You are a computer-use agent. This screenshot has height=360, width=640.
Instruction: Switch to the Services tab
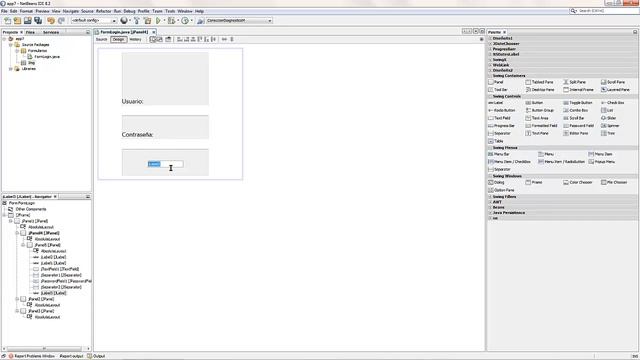click(x=51, y=32)
